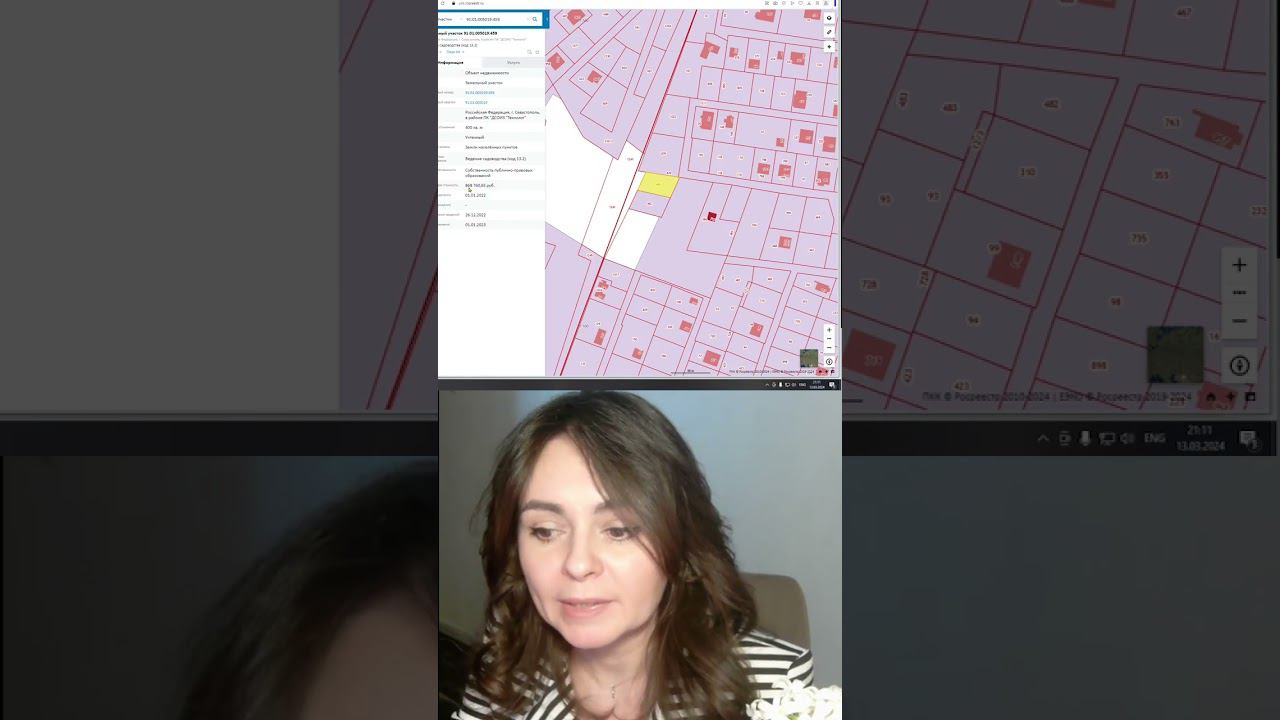The image size is (1280, 720).
Task: Click area value 400 кв. м
Action: pos(474,128)
